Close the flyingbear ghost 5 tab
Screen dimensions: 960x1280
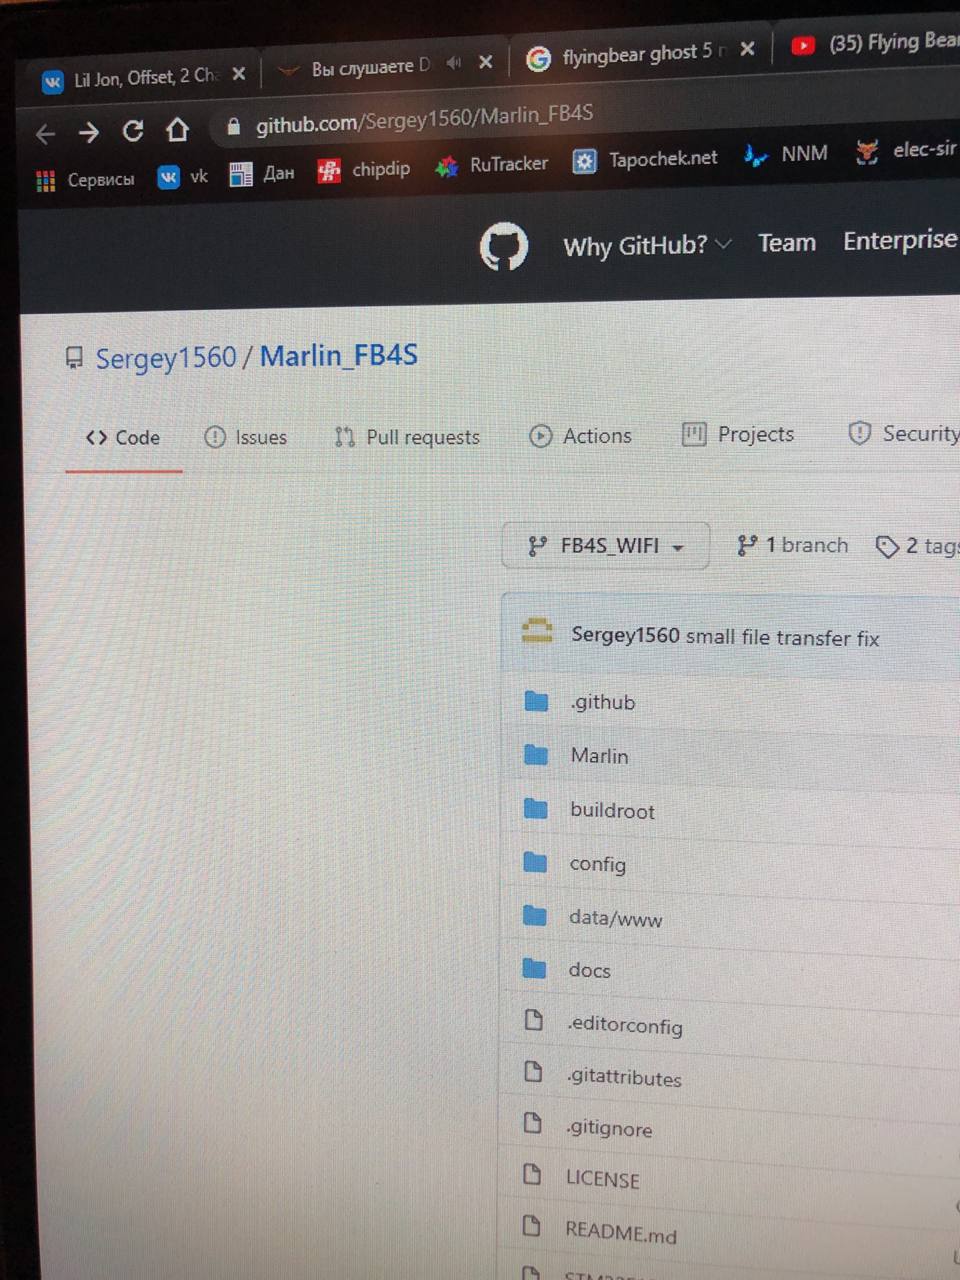point(747,49)
